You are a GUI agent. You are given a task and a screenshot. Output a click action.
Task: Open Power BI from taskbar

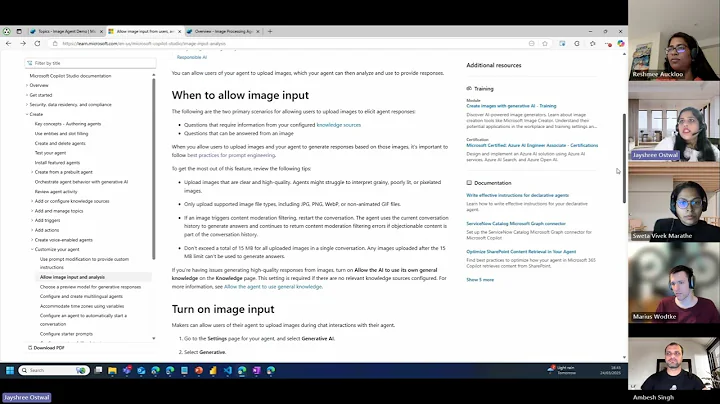coord(213,370)
